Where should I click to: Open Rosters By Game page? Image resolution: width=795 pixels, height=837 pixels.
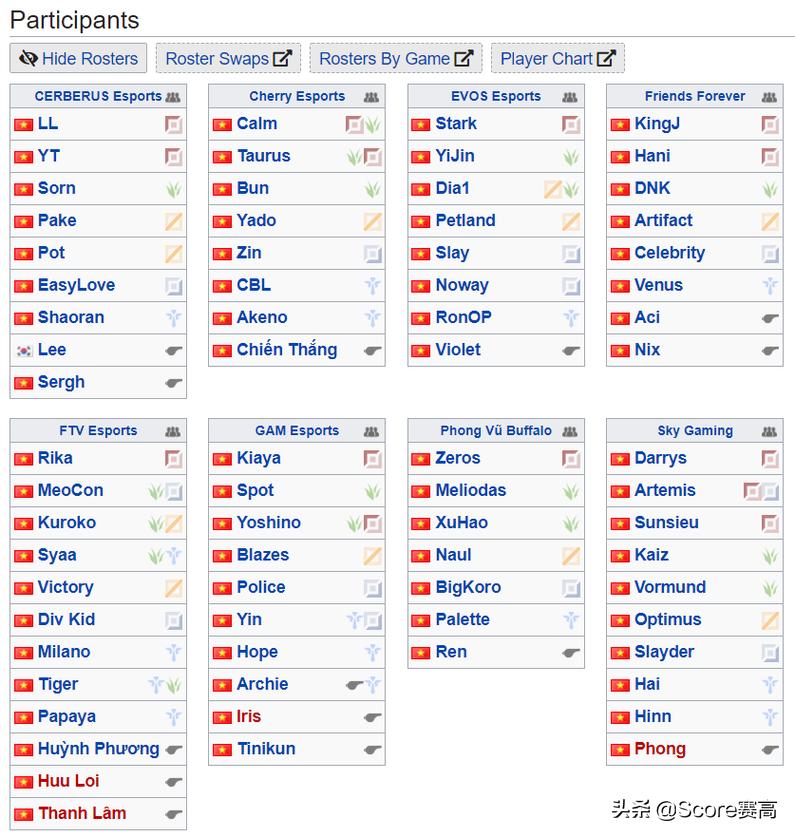[x=395, y=58]
